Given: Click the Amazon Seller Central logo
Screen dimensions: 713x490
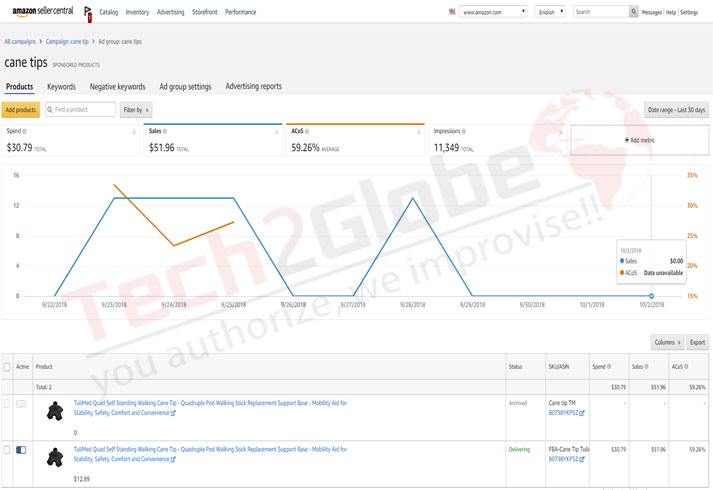Looking at the screenshot, I should 40,12.
